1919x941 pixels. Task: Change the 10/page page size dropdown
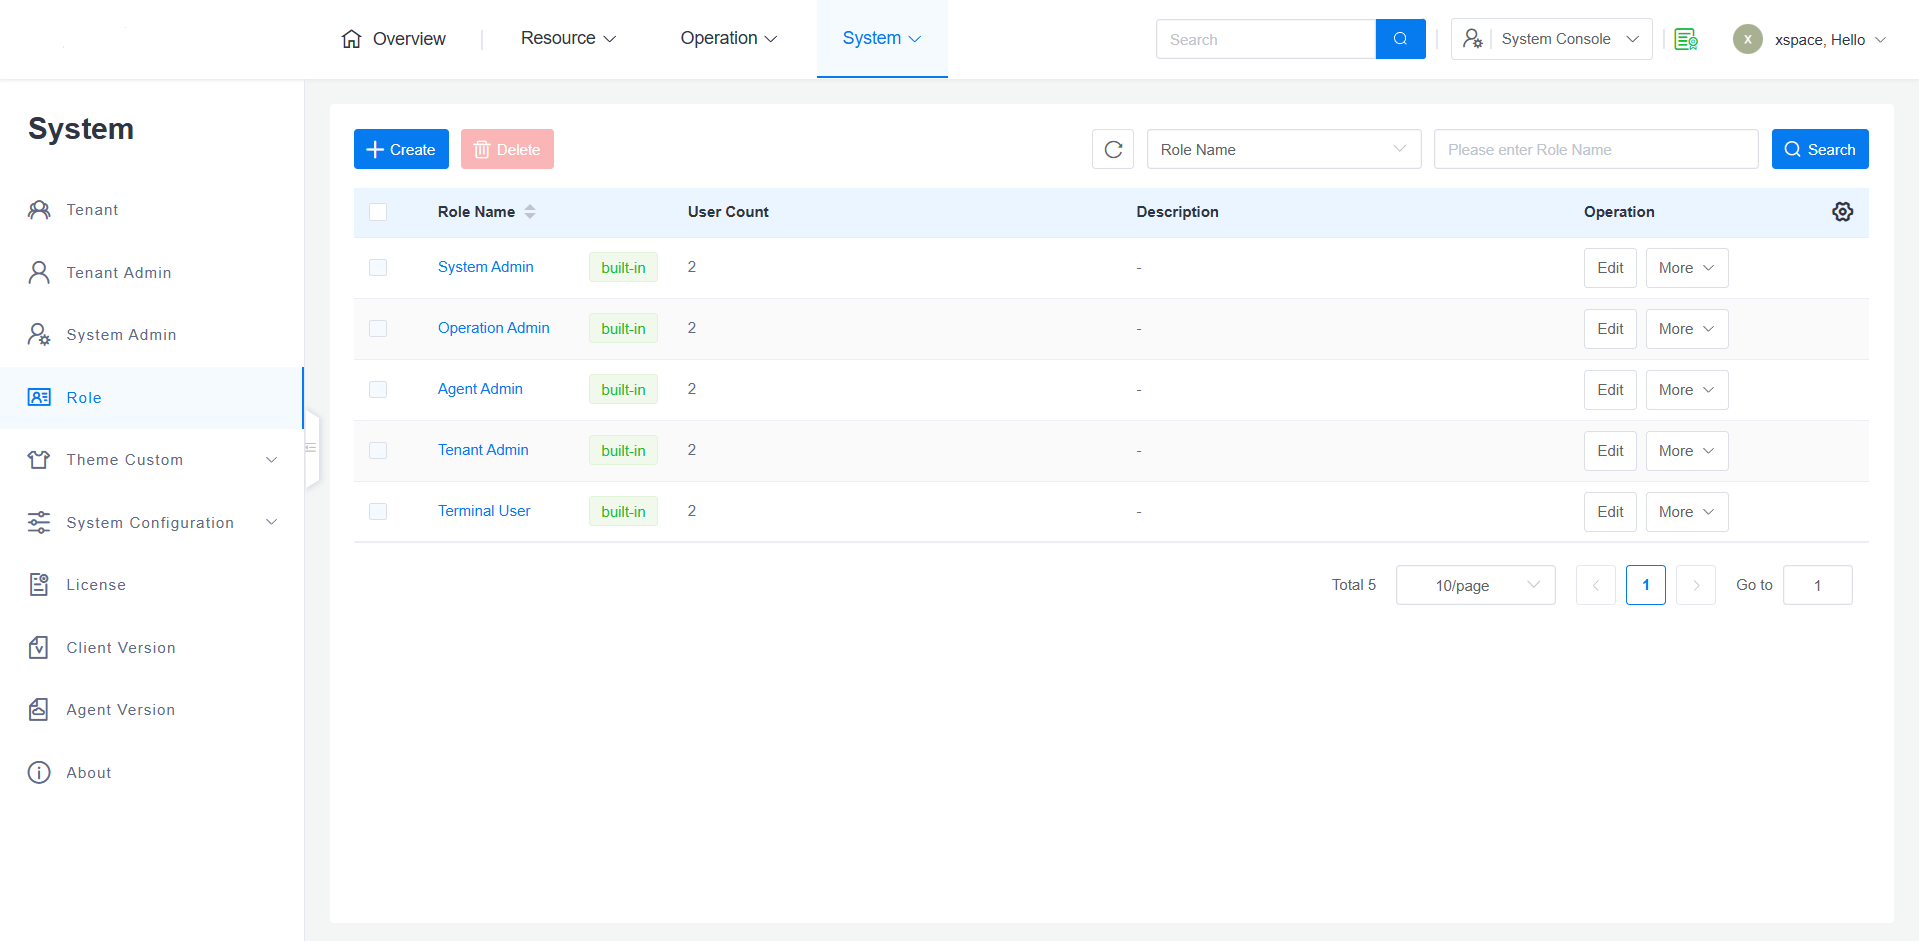[x=1475, y=585]
